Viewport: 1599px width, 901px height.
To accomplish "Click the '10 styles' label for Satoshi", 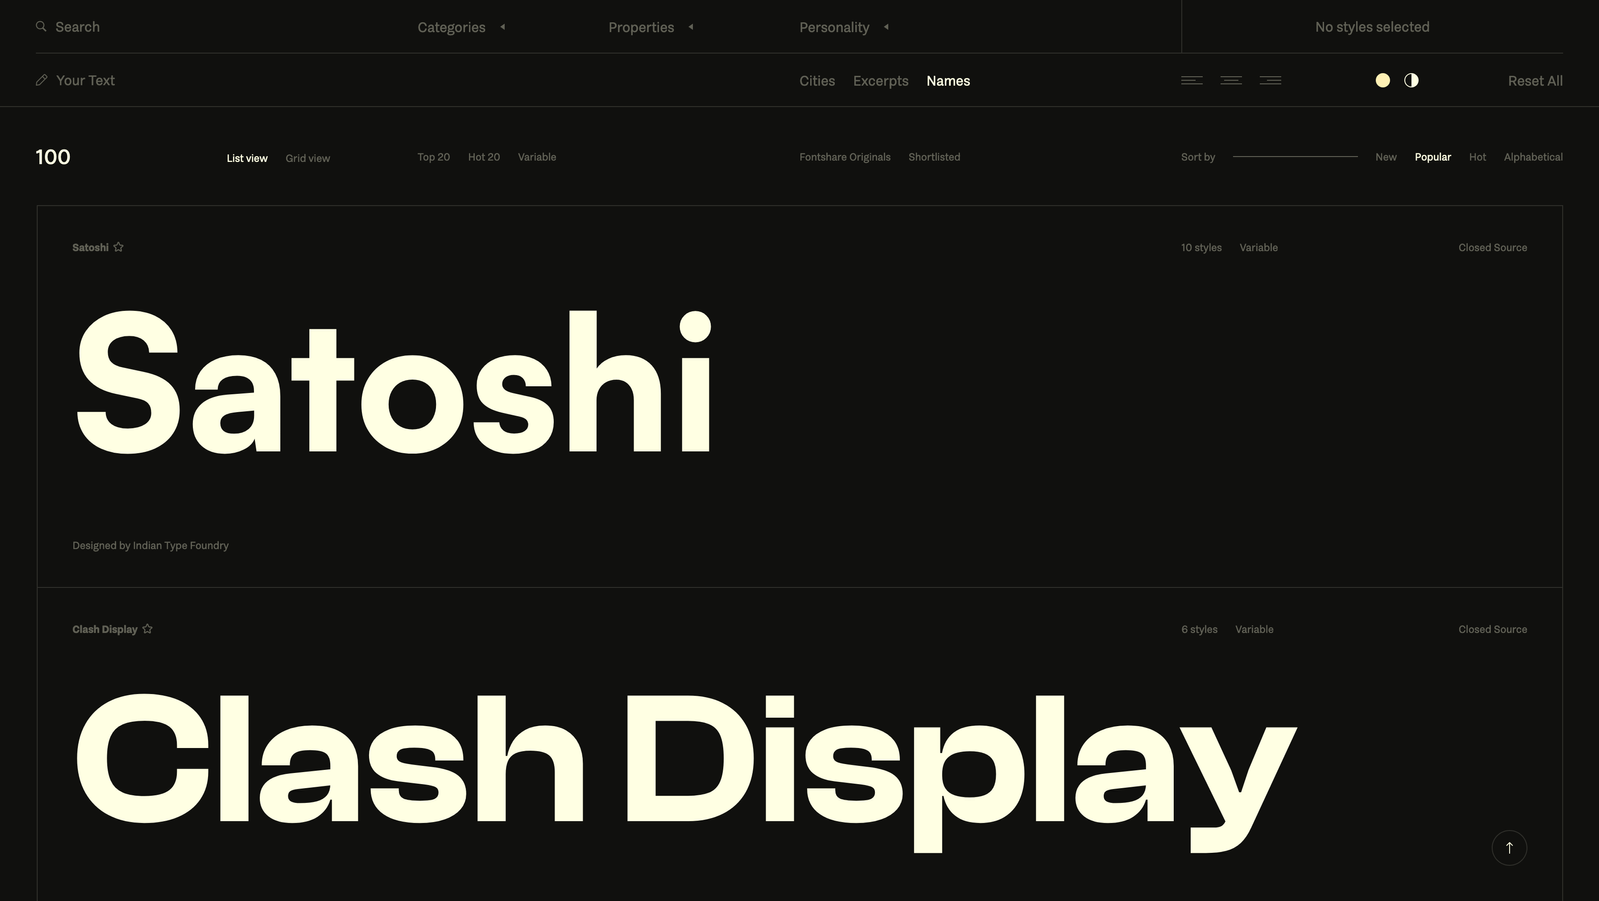I will point(1201,247).
